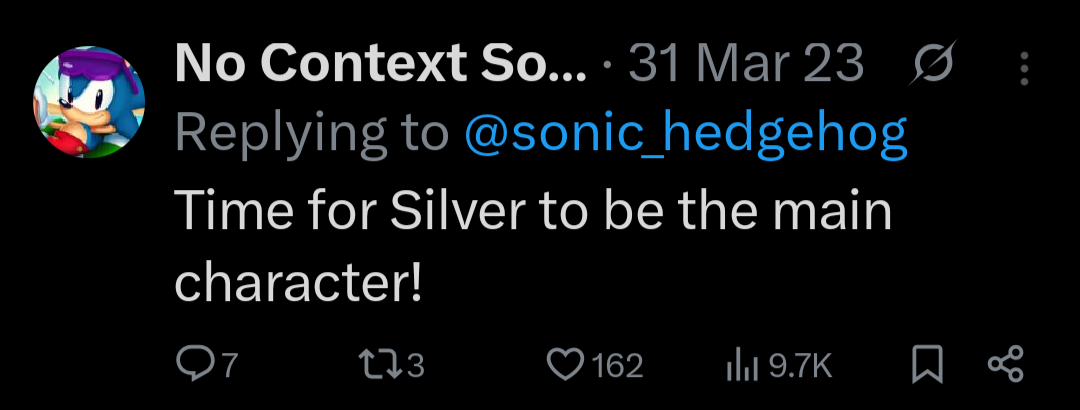Open the three-dot more options menu
Viewport: 1080px width, 410px height.
click(x=1023, y=68)
